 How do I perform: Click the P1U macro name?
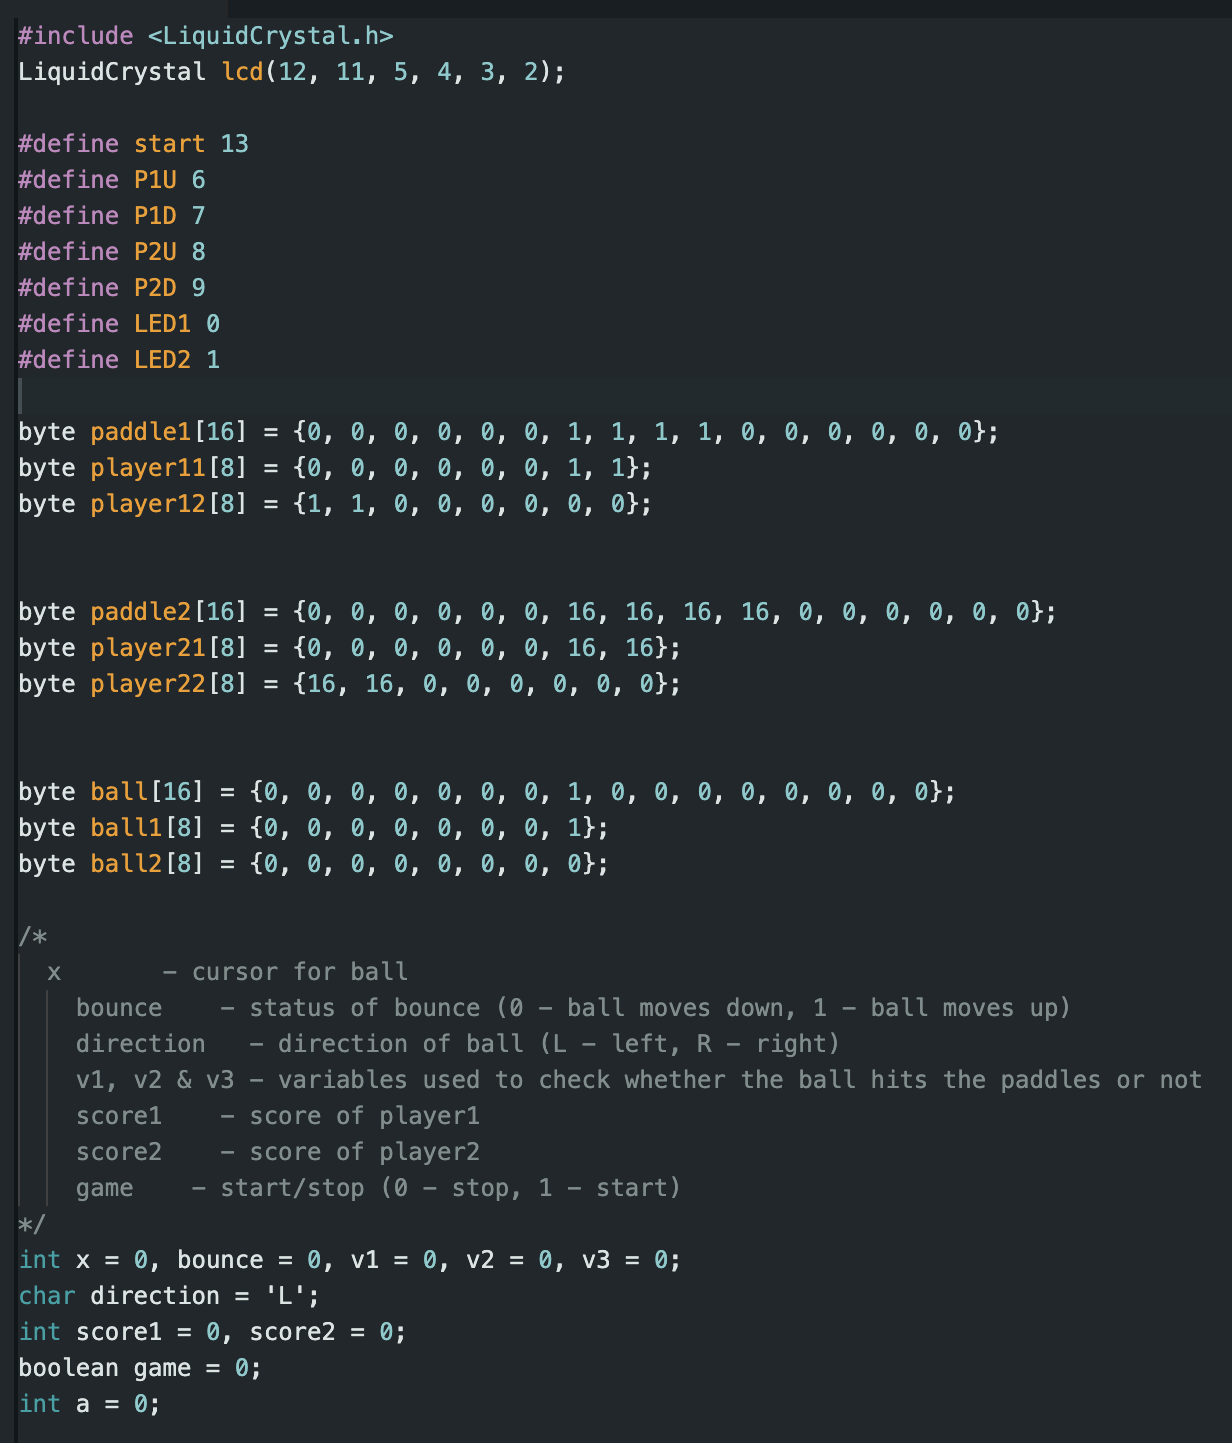coord(155,180)
